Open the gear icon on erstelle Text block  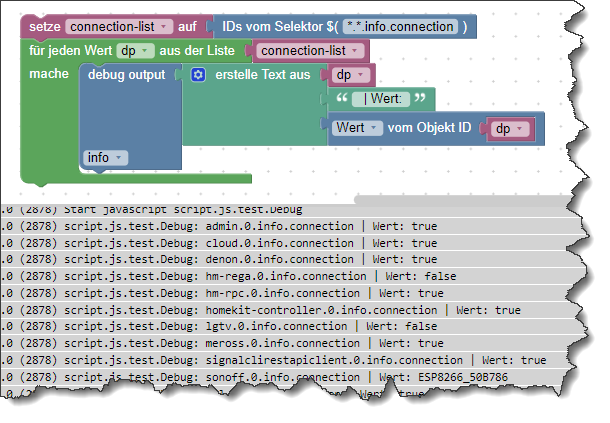point(198,74)
